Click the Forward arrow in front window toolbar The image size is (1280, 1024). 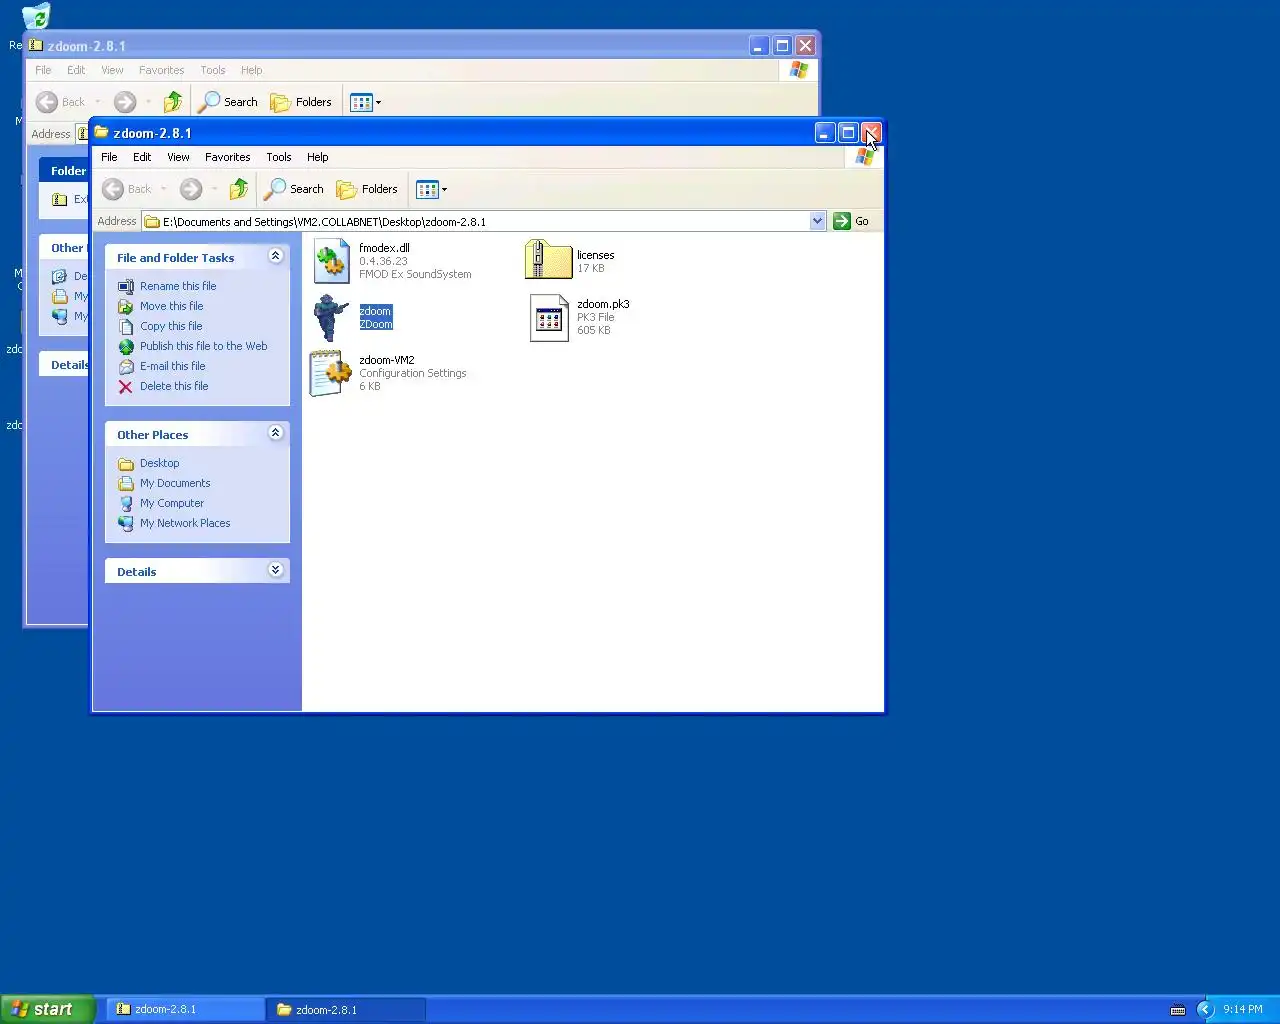[191, 189]
